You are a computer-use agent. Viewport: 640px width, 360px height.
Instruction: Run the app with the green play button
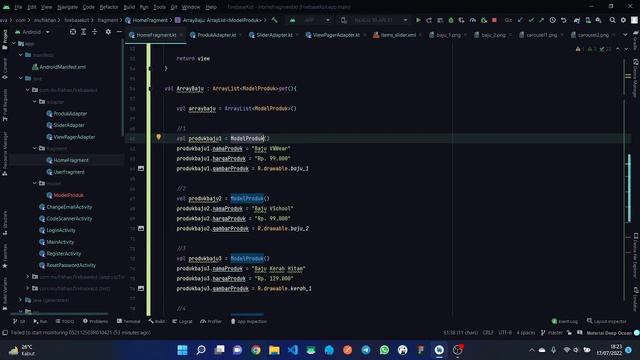coord(418,20)
